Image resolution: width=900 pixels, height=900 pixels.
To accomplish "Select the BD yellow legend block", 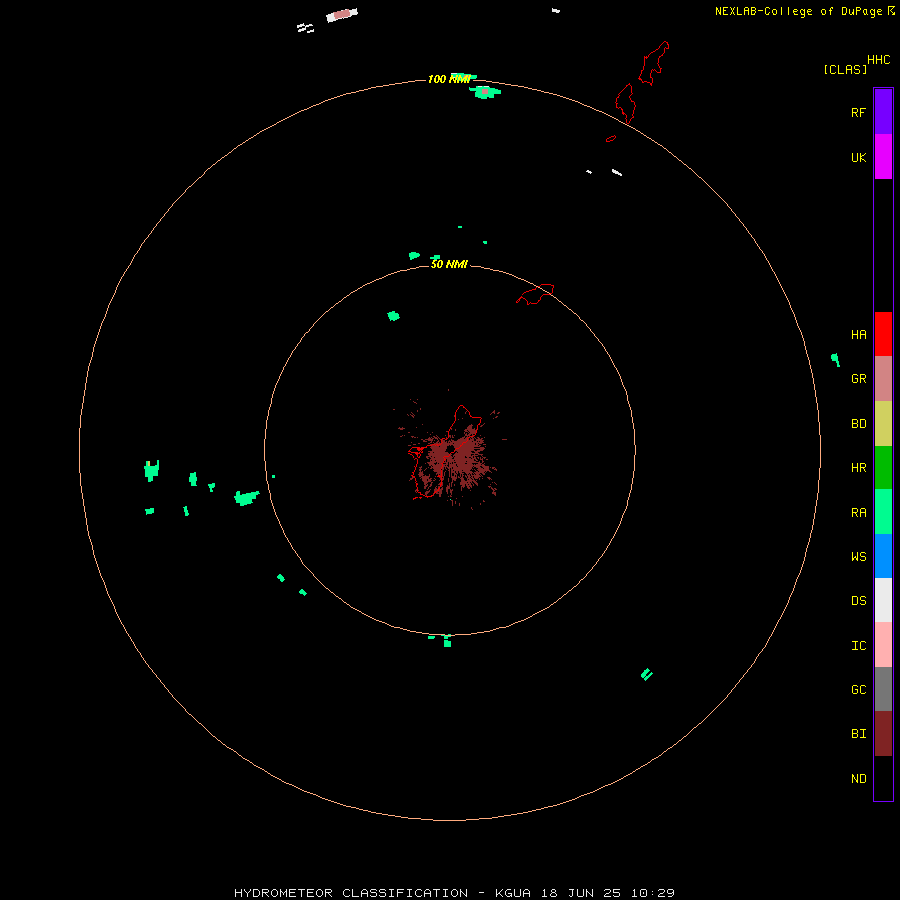I will point(883,424).
